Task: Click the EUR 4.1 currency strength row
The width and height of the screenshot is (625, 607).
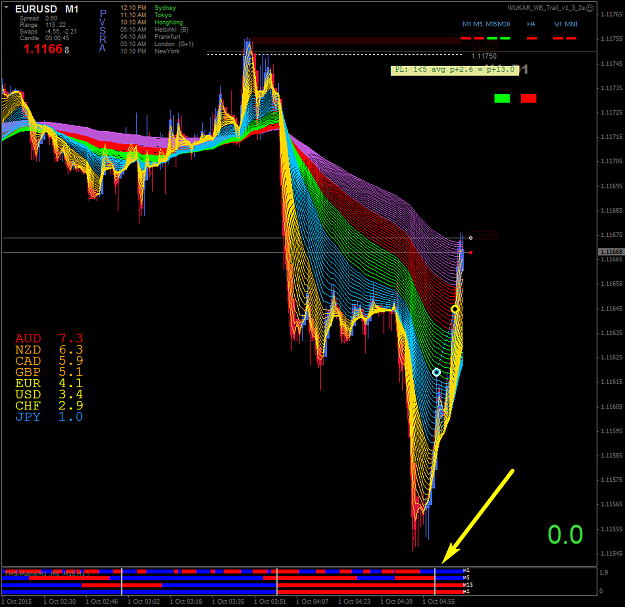Action: pos(49,383)
